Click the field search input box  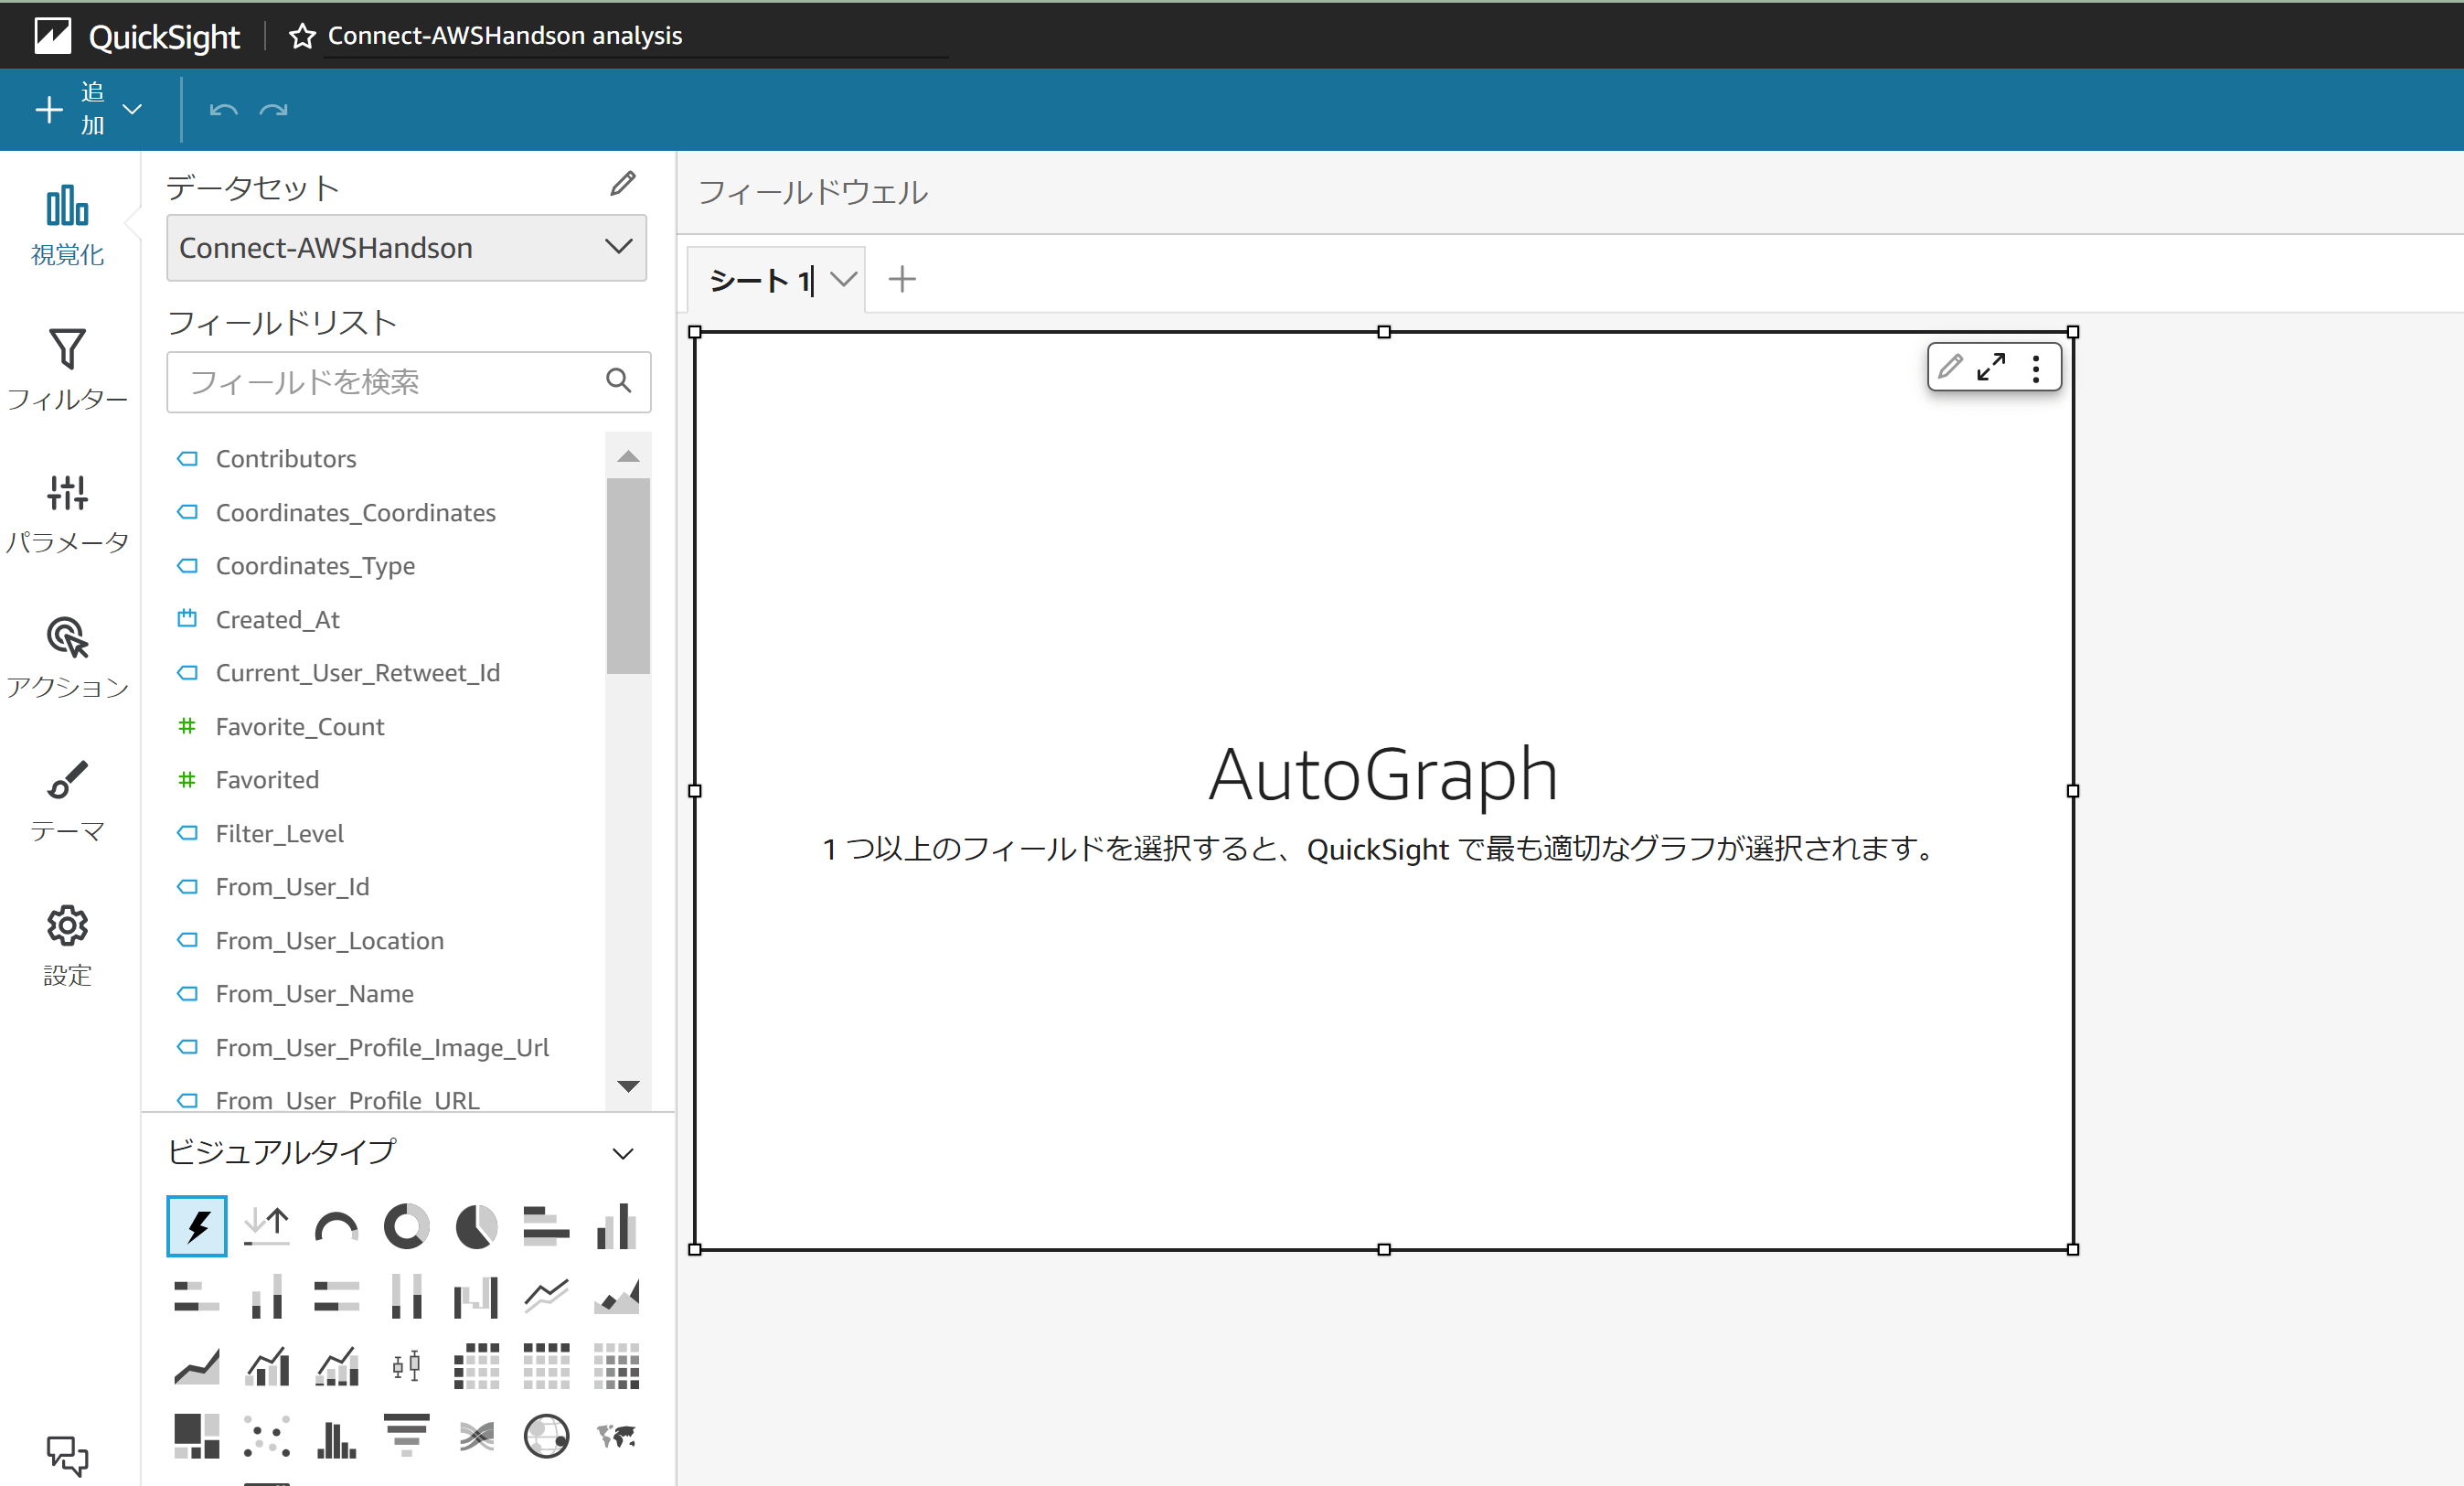390,381
